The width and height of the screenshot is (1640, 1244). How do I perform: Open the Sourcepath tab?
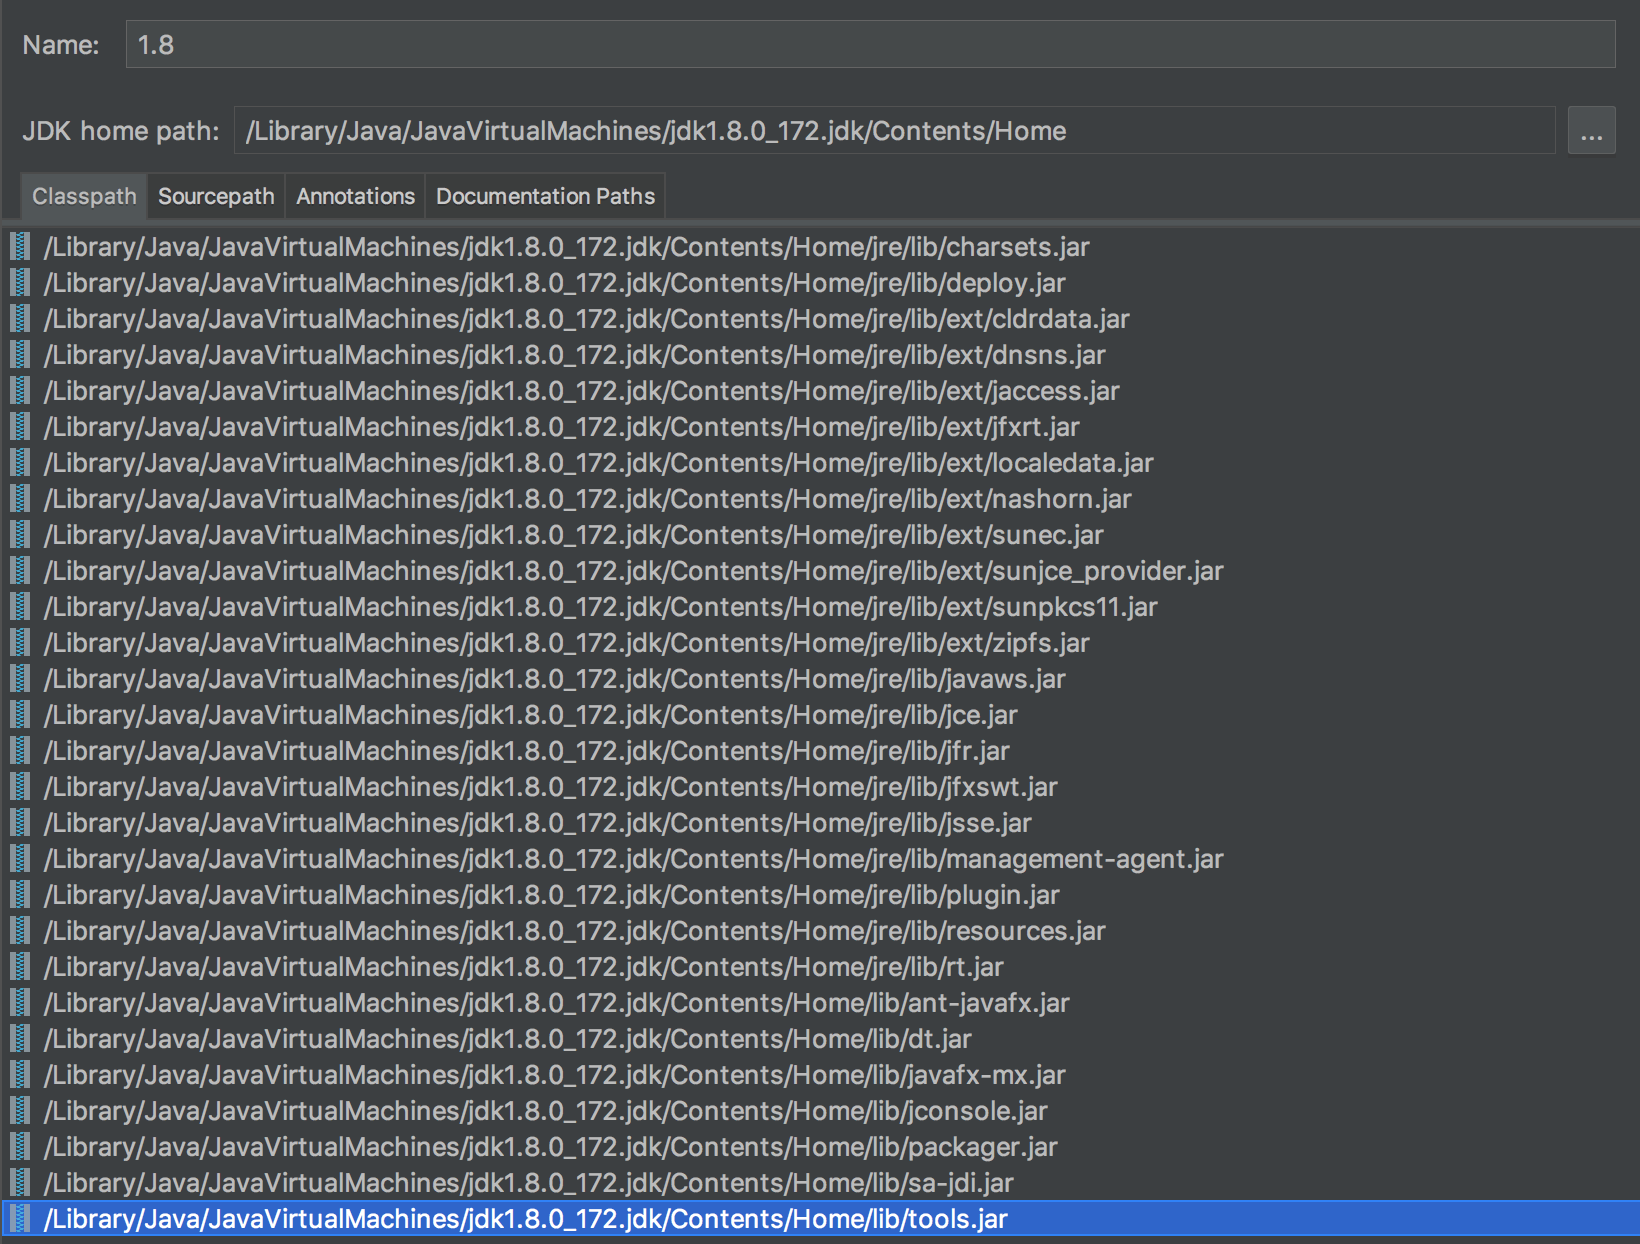point(216,196)
